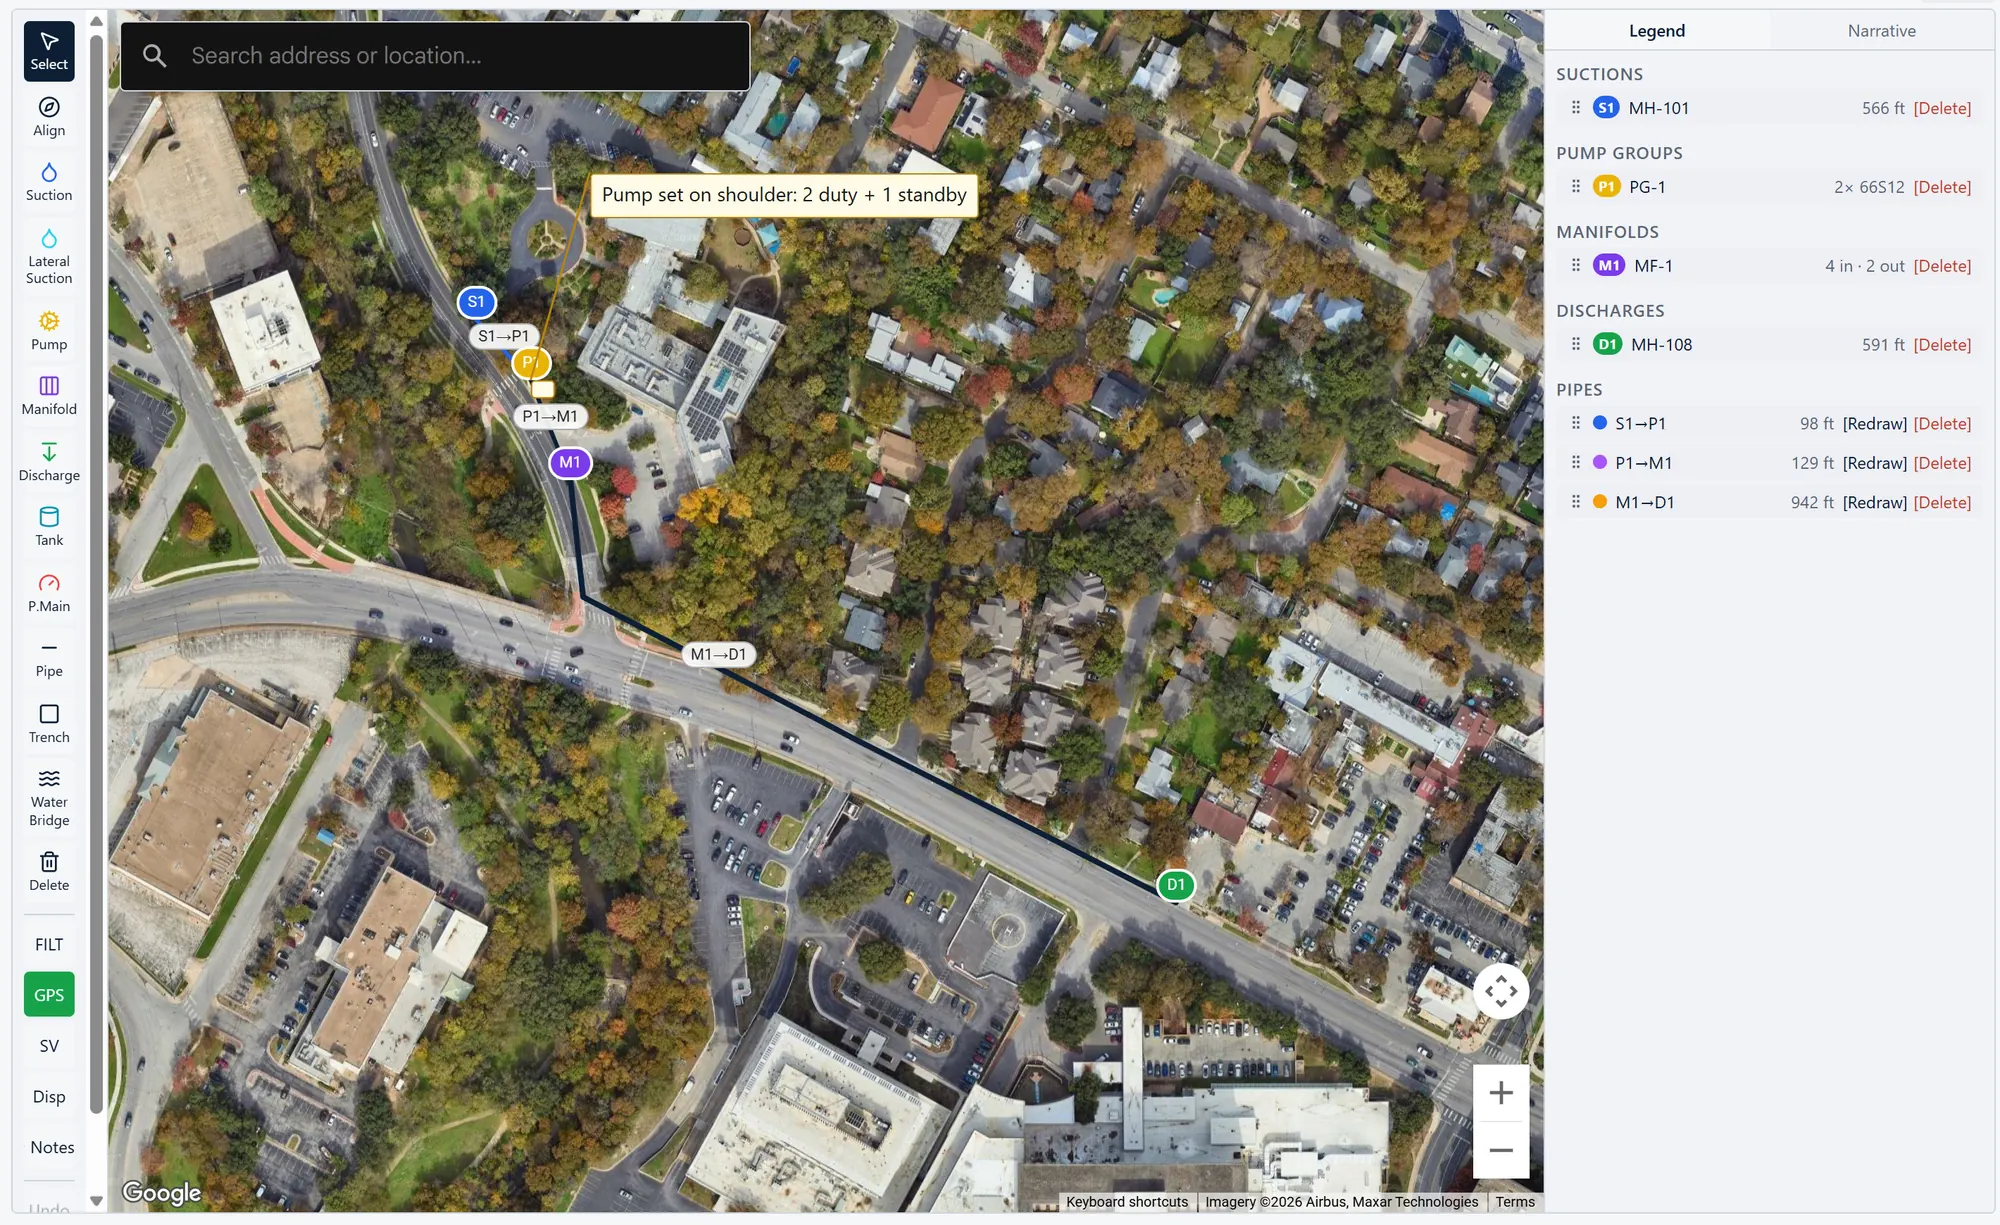Redraw the M1→D1 pipe
Screen dimensions: 2000x1225
coord(1874,503)
